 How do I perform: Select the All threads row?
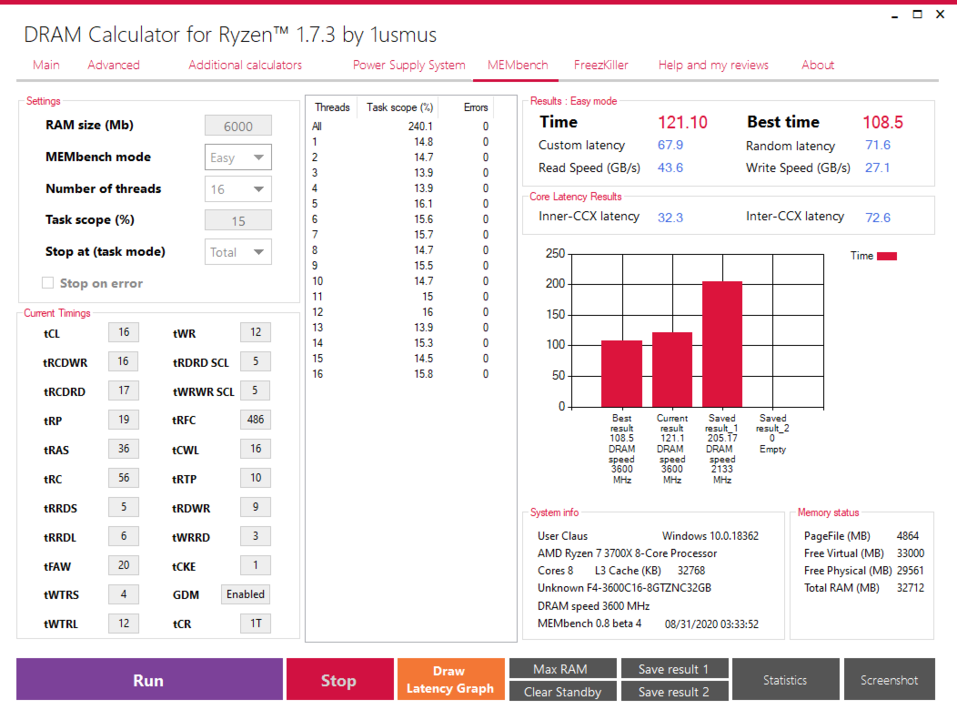click(401, 126)
